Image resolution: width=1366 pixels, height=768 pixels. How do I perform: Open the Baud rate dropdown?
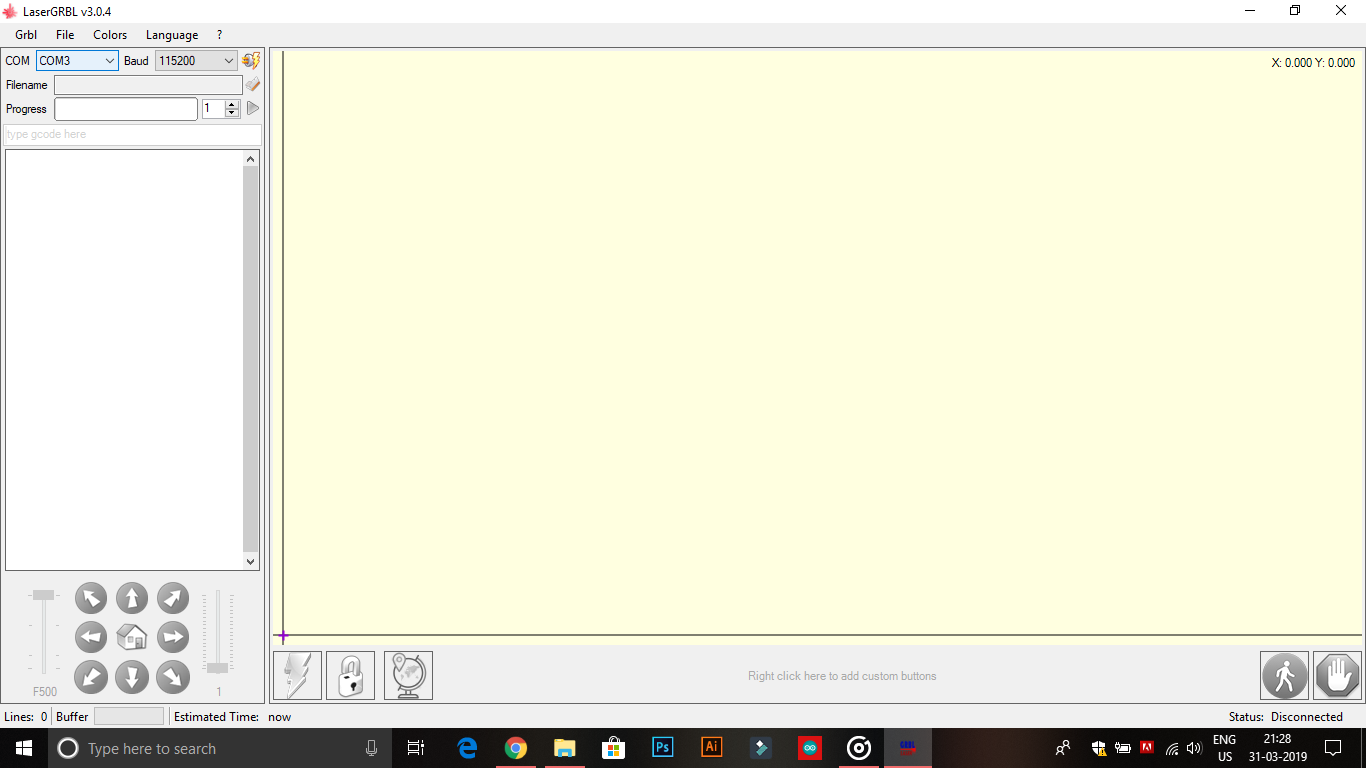click(227, 60)
